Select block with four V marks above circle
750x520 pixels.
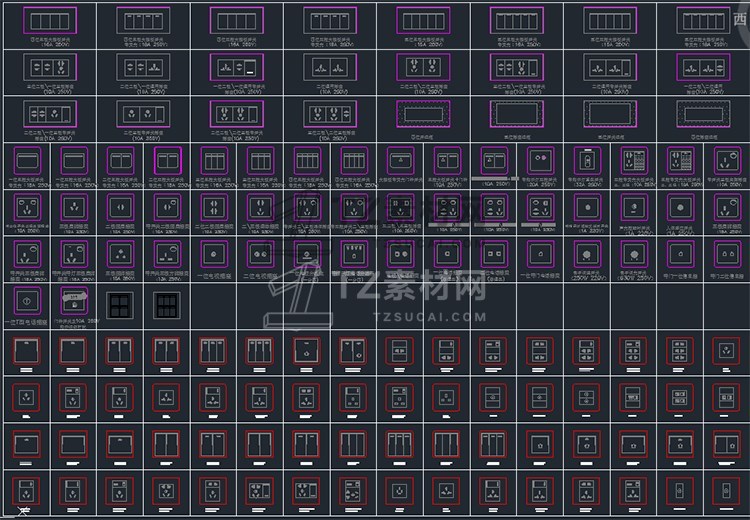pyautogui.click(x=354, y=254)
